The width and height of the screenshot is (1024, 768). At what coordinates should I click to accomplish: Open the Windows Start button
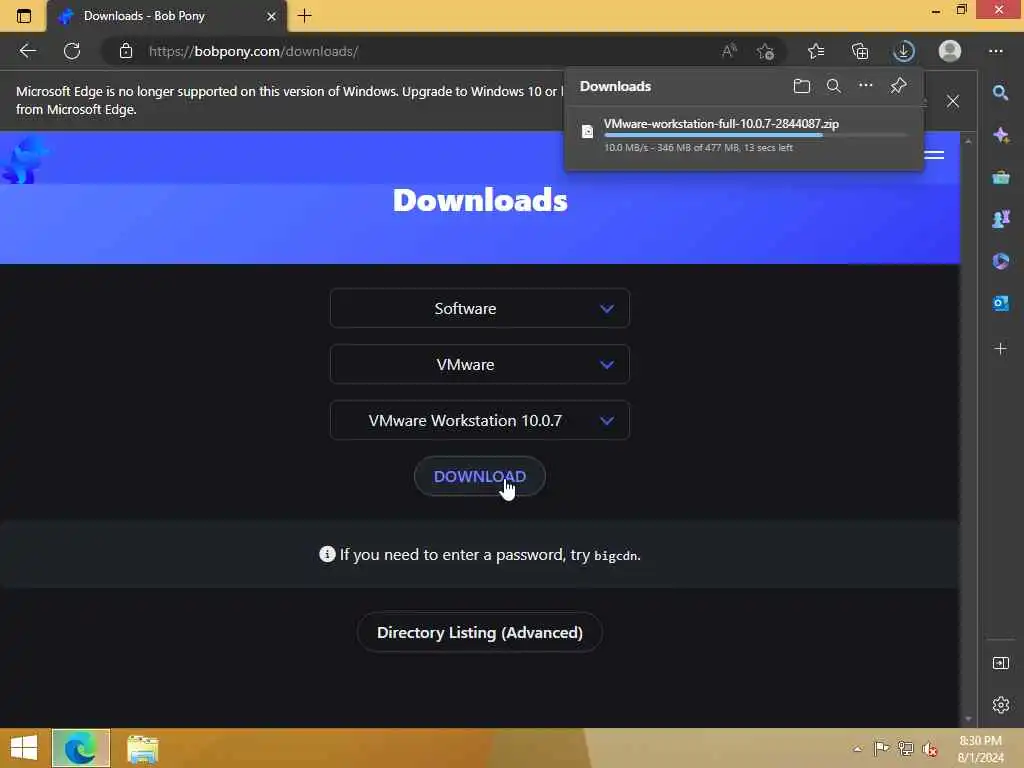[24, 748]
